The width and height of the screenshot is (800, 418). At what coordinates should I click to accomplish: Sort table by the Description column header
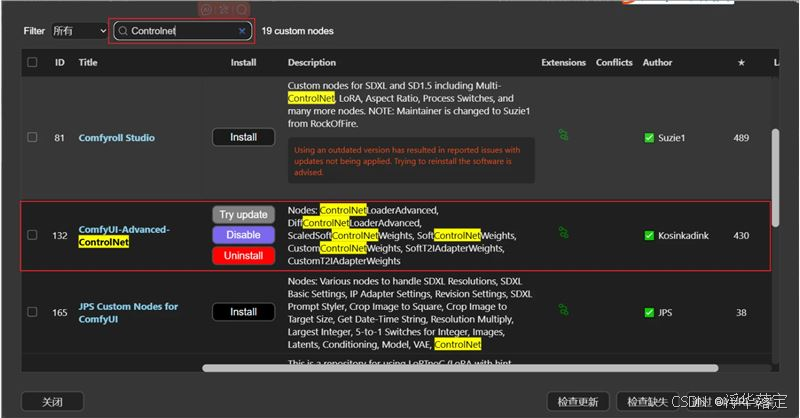click(x=312, y=62)
